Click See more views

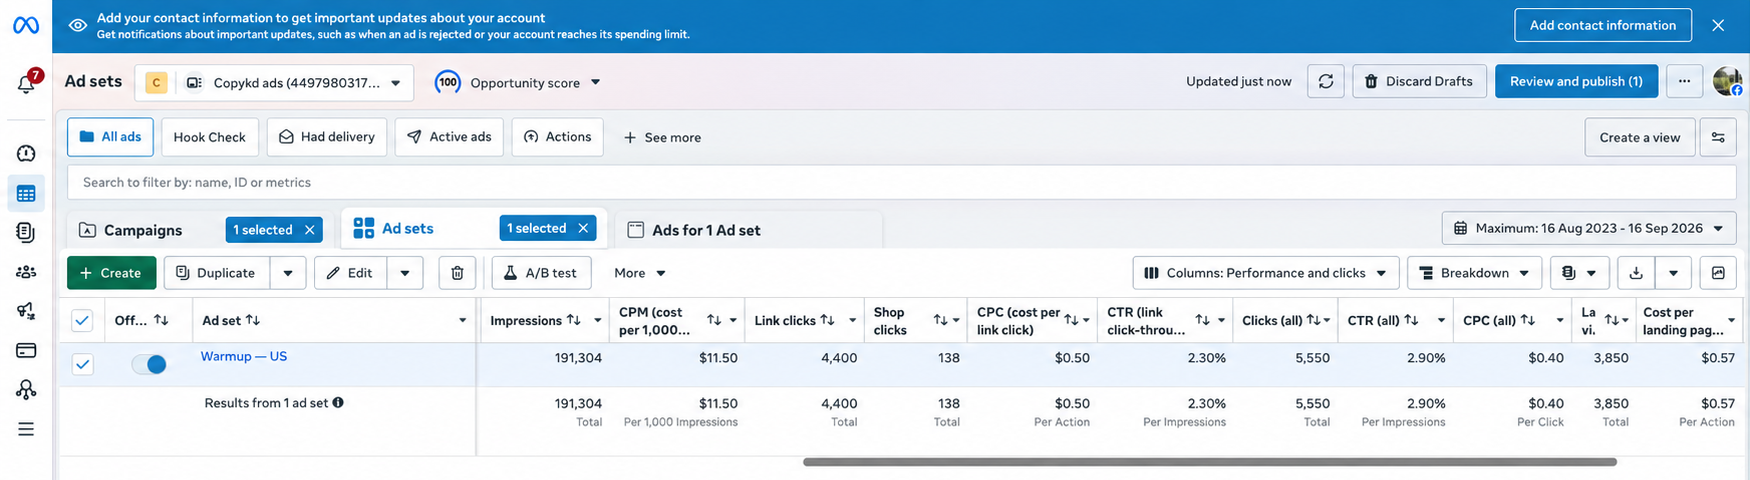662,137
